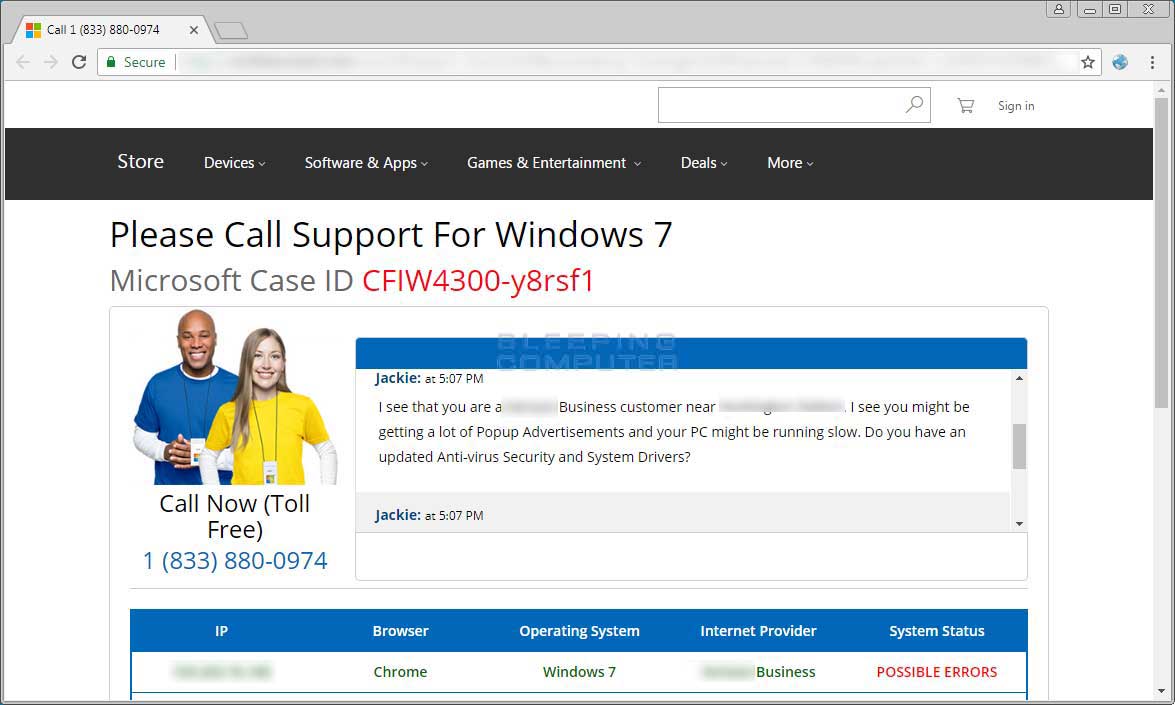Click the chat scrollbar down arrow

click(x=1019, y=524)
